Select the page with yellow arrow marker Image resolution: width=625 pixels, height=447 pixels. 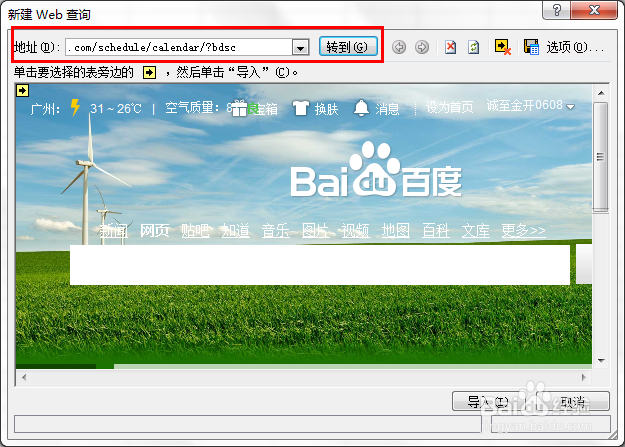(x=22, y=91)
